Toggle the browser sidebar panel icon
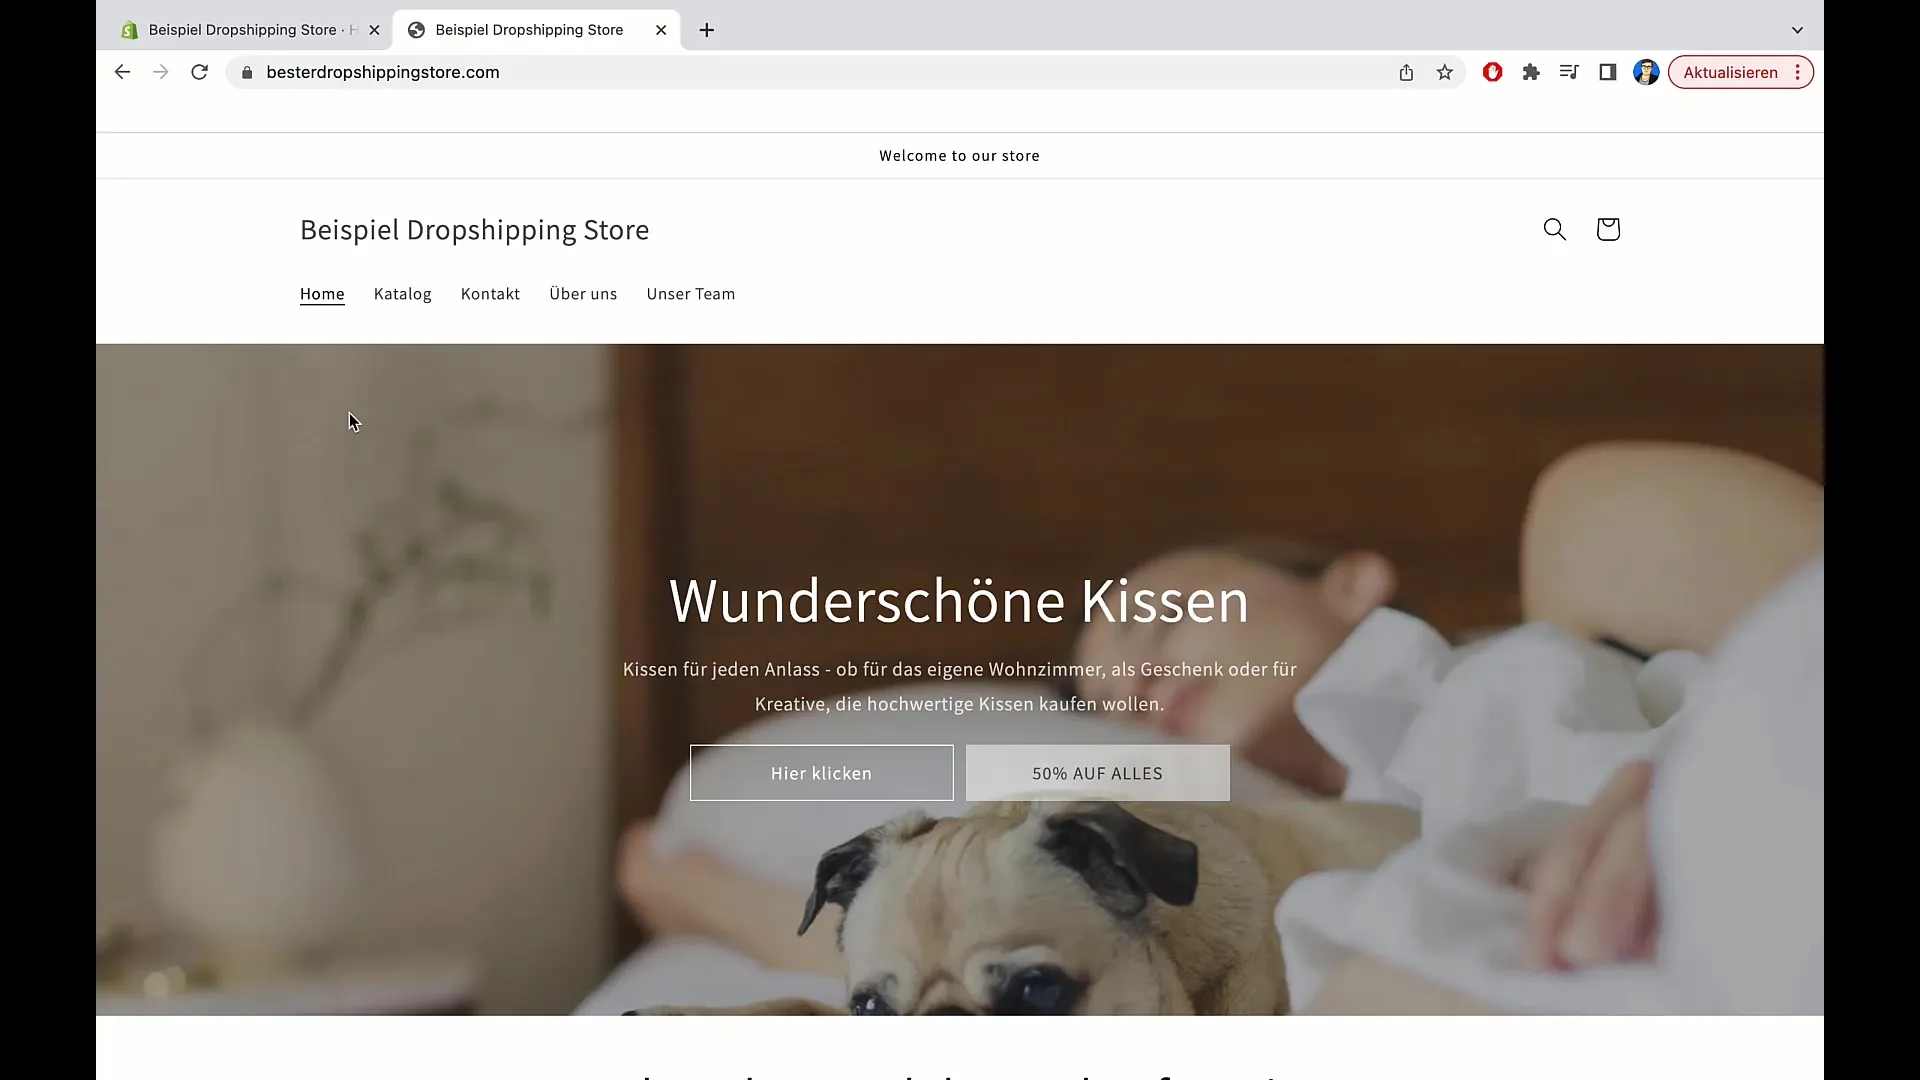Screen dimensions: 1920x1080 pyautogui.click(x=1607, y=71)
